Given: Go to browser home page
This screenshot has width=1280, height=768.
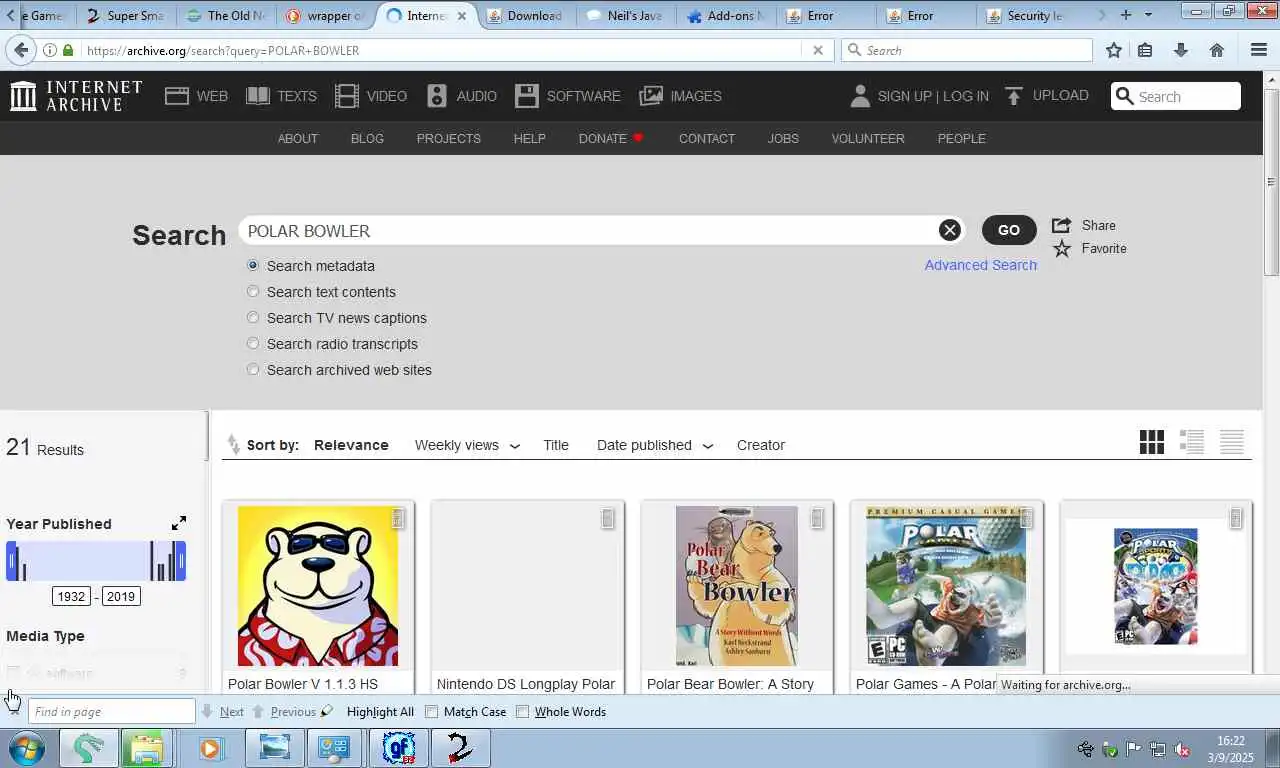Looking at the screenshot, I should click(1217, 50).
